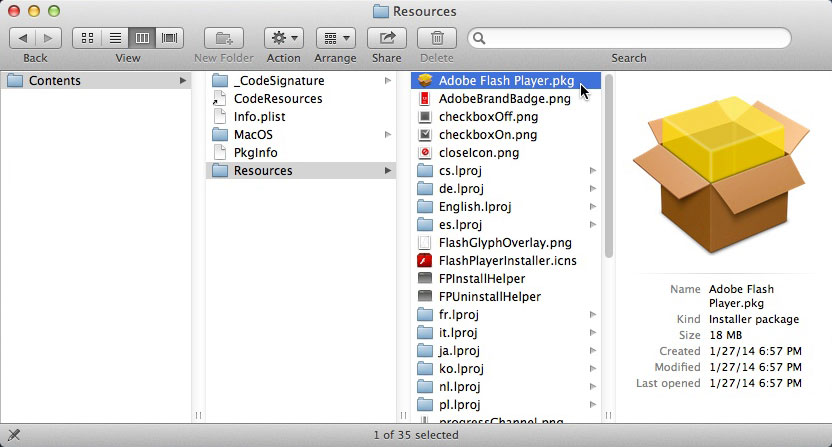
Task: Expand the _CodeSignature folder arrow
Action: [388, 81]
